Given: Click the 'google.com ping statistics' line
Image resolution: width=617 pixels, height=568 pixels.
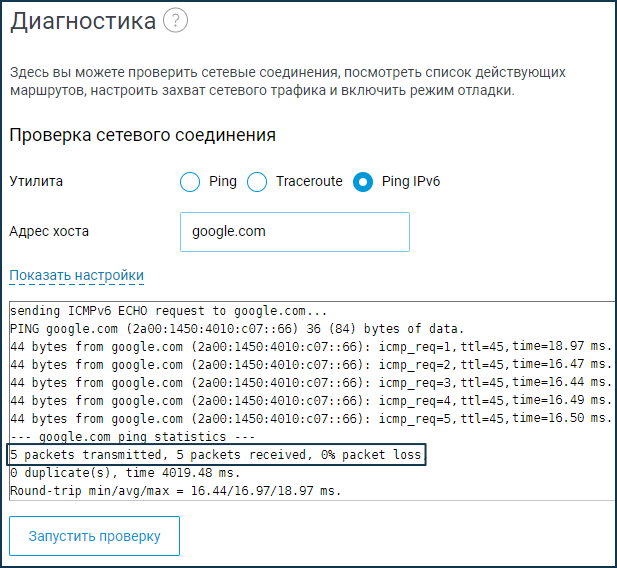Looking at the screenshot, I should click(133, 437).
